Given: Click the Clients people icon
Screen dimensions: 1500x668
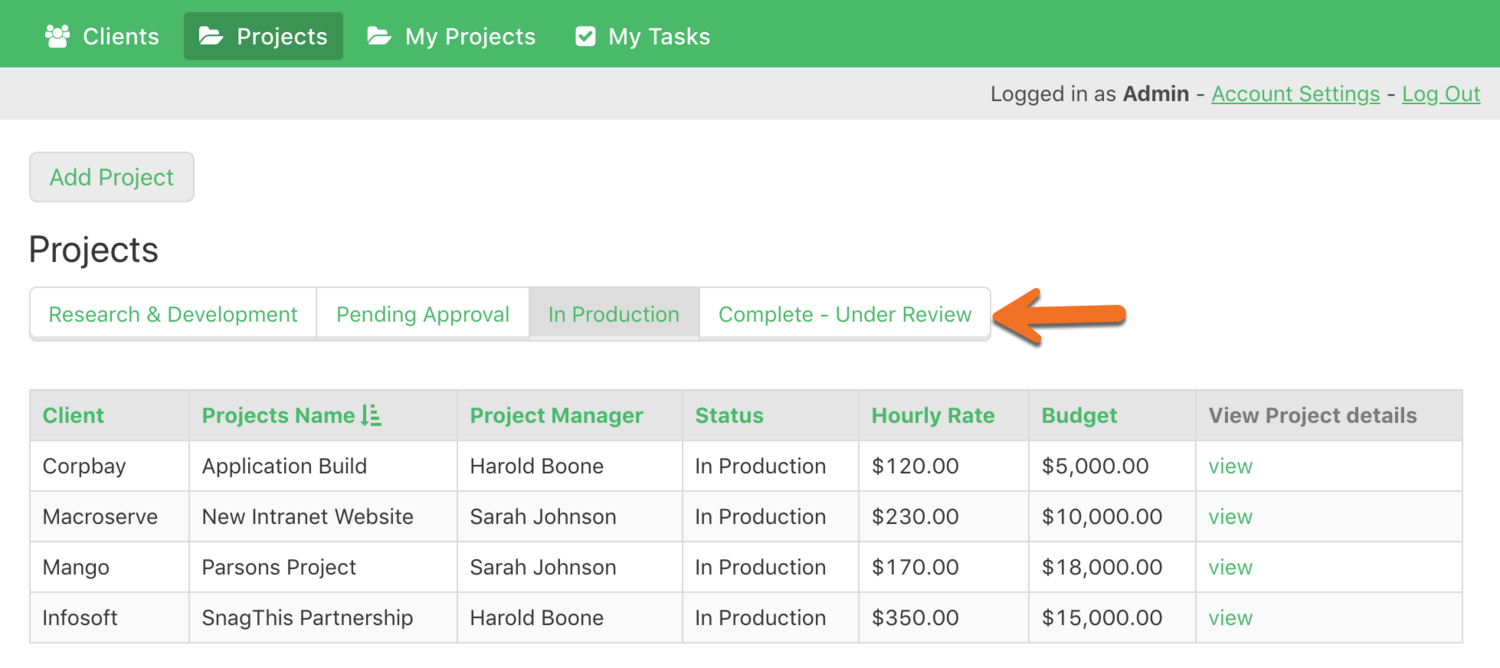Looking at the screenshot, I should coord(58,37).
